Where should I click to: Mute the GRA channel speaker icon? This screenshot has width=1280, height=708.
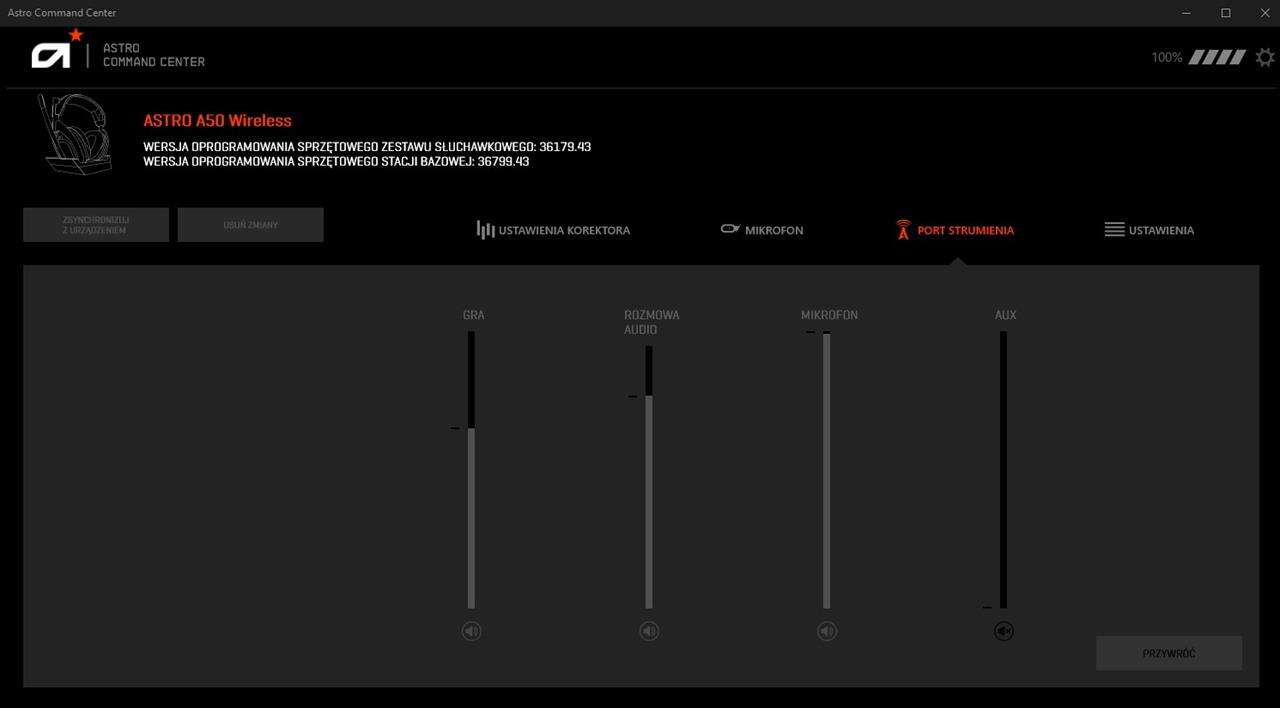(472, 631)
